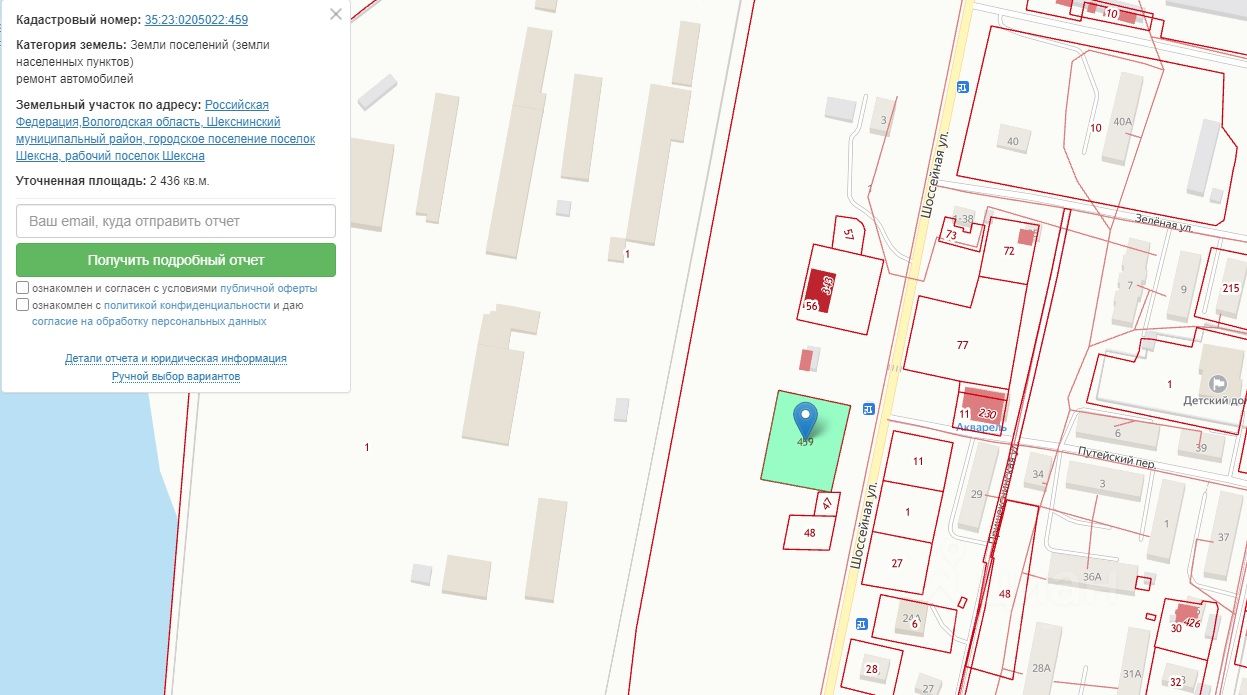
Task: Click the bus stop icon at top of Шоссейная ул.
Action: pyautogui.click(x=962, y=87)
